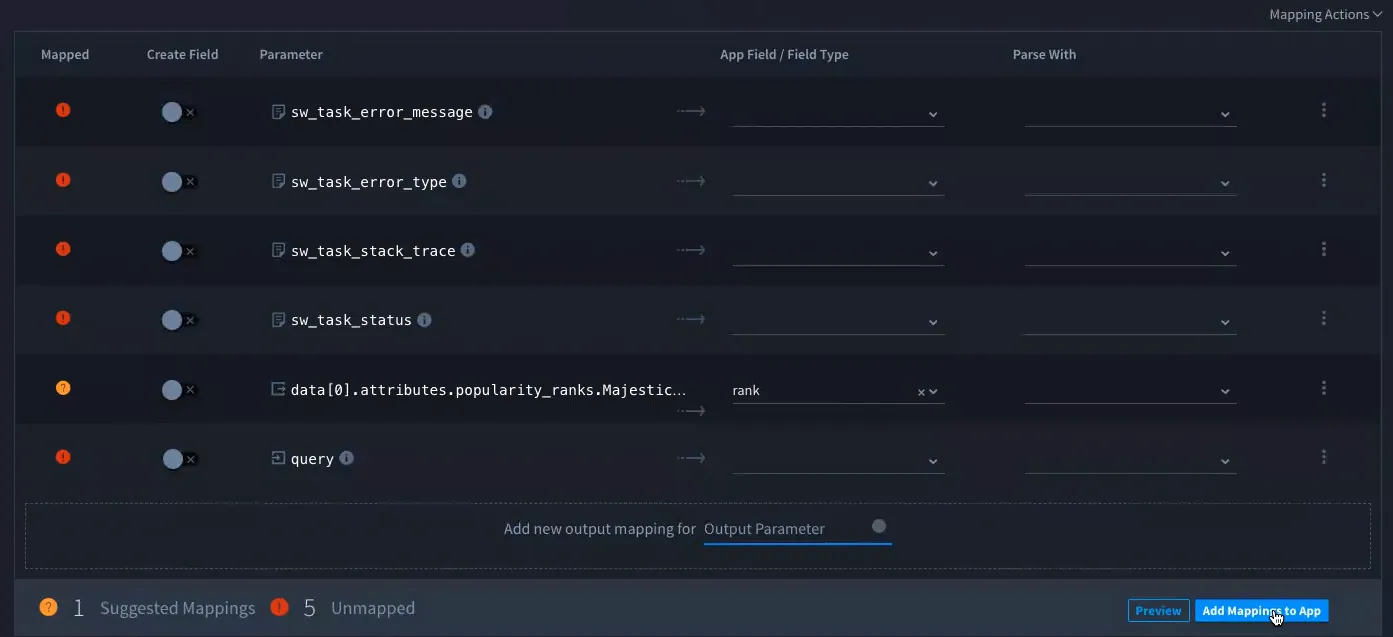1393x637 pixels.
Task: Open Parse With dropdown for sw_task_error_message
Action: point(1130,114)
